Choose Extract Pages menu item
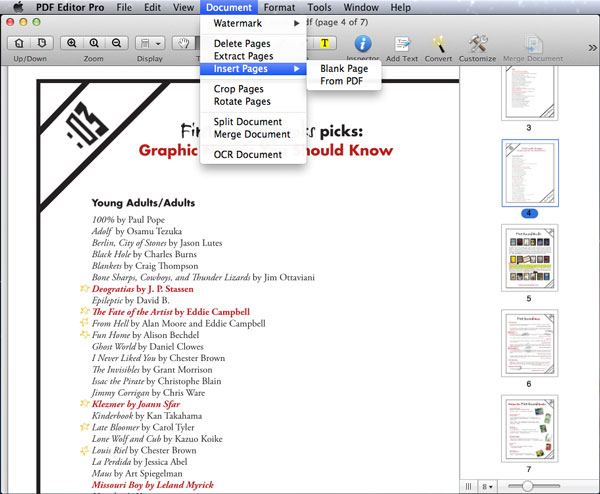The image size is (600, 494). pyautogui.click(x=253, y=56)
